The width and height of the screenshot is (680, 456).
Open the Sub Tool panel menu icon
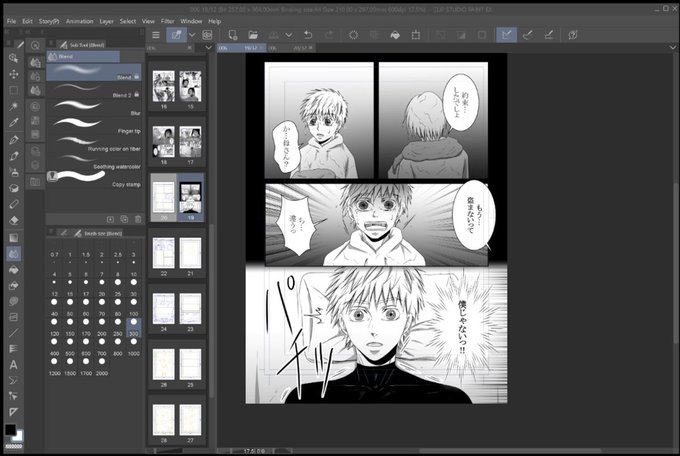(x=51, y=43)
